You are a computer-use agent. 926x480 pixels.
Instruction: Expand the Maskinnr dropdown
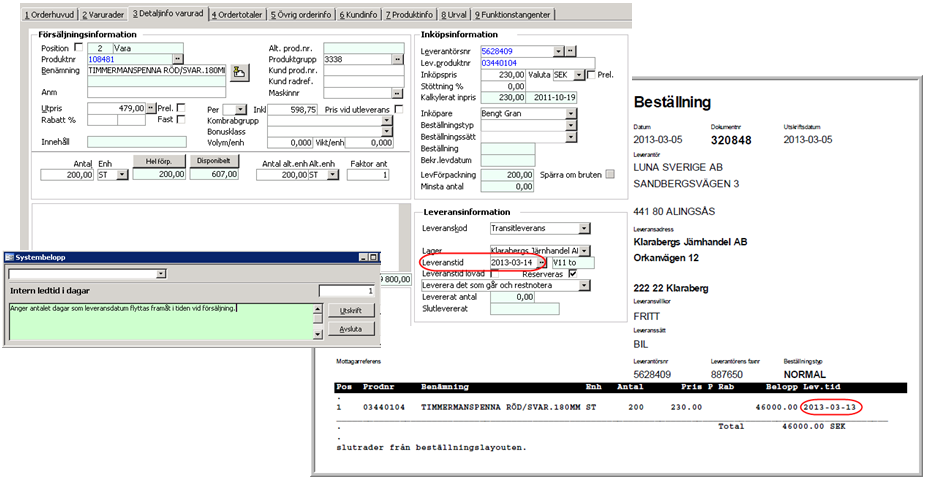(397, 93)
